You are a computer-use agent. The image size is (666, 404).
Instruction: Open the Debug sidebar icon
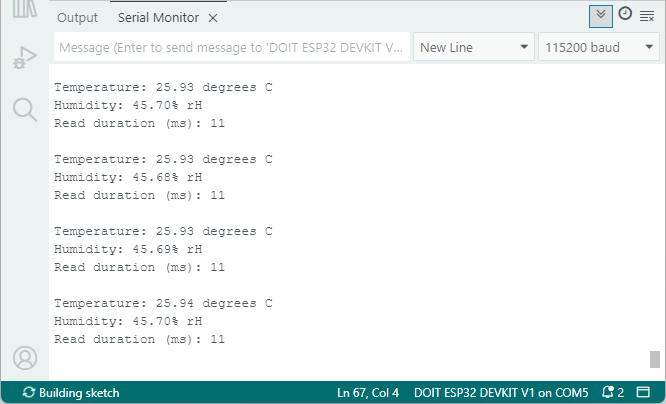(x=25, y=58)
